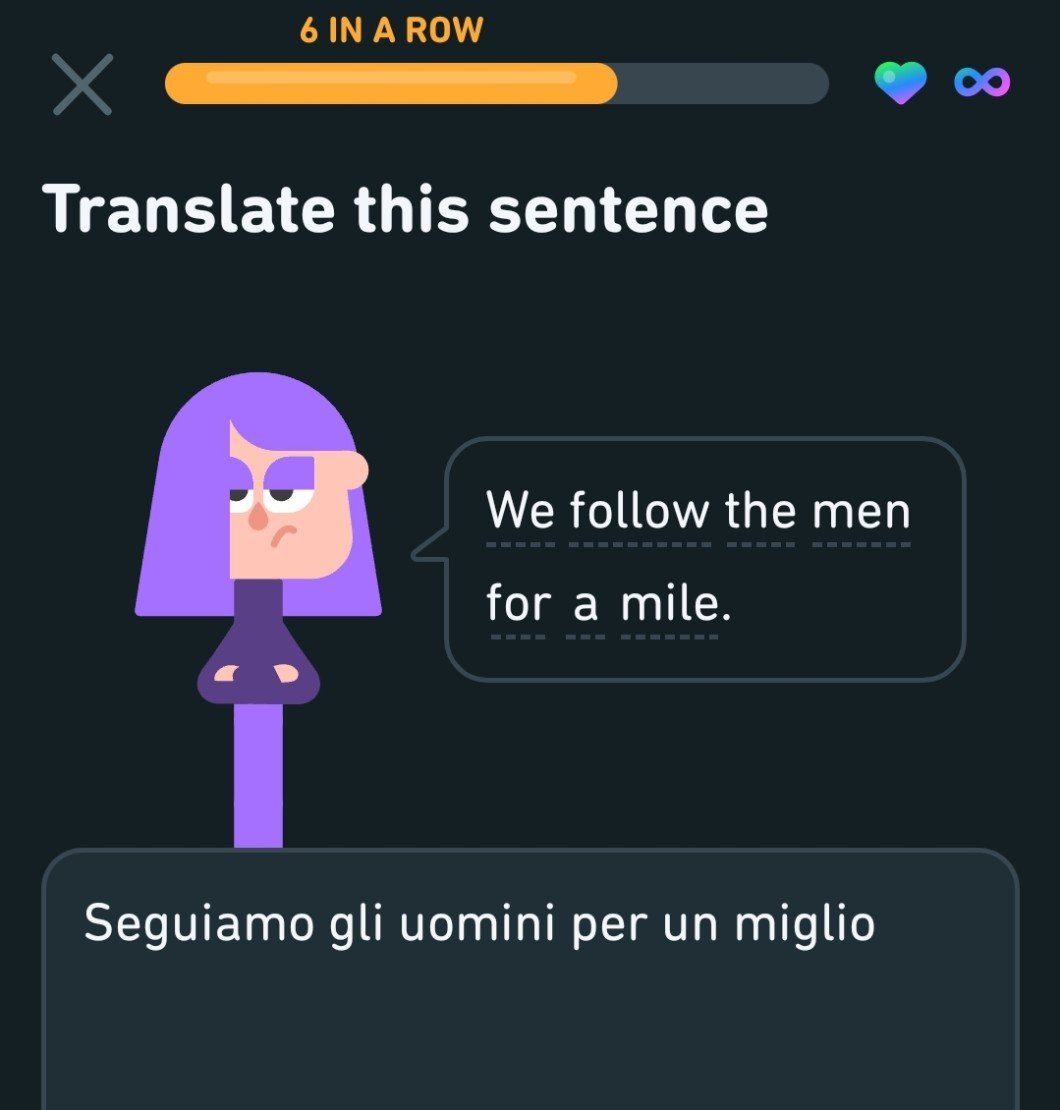
Task: Tap the rainbow heart icon
Action: (x=900, y=83)
